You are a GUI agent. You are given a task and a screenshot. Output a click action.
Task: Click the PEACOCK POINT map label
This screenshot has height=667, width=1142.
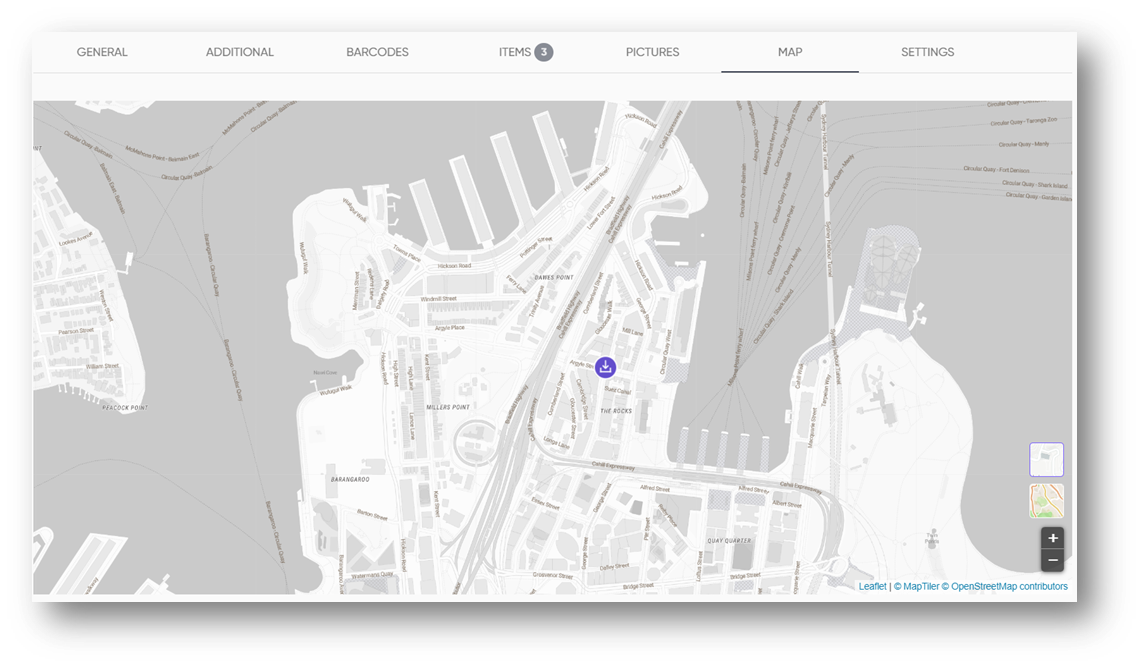click(125, 408)
